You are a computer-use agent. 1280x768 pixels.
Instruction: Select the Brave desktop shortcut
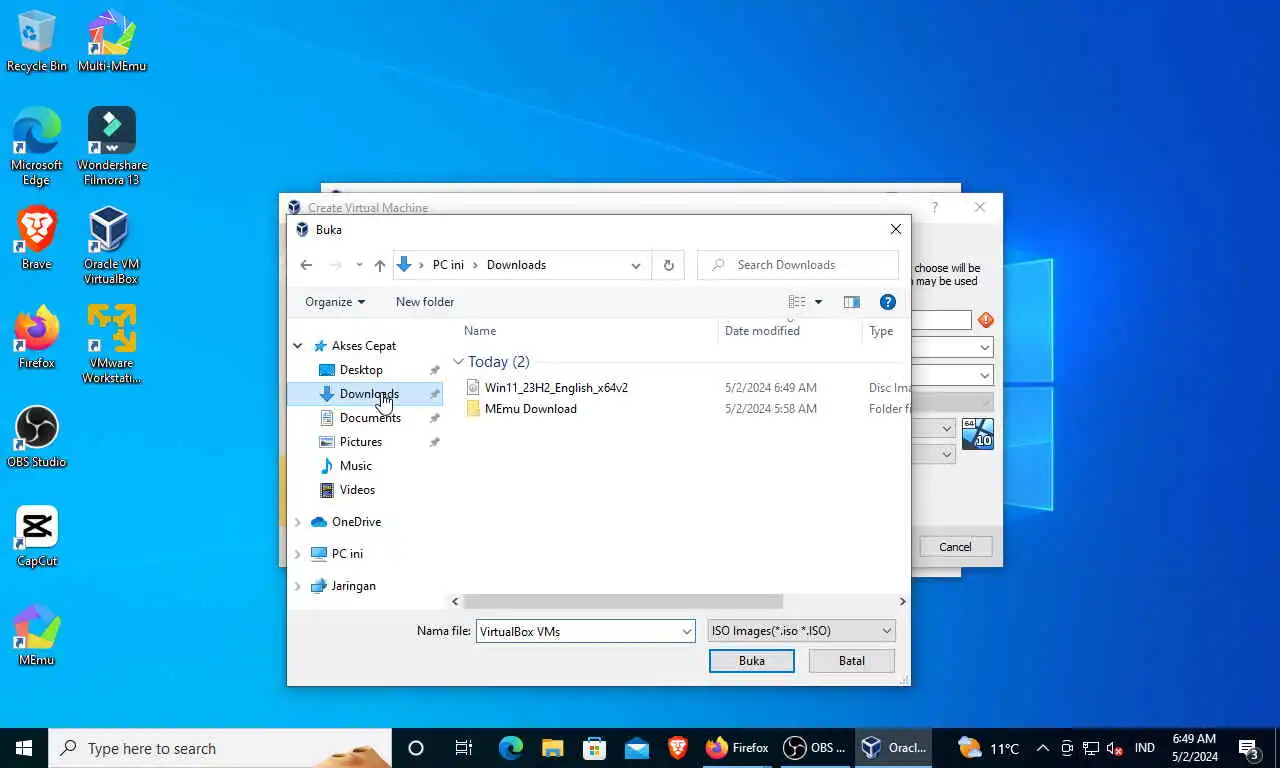click(37, 238)
